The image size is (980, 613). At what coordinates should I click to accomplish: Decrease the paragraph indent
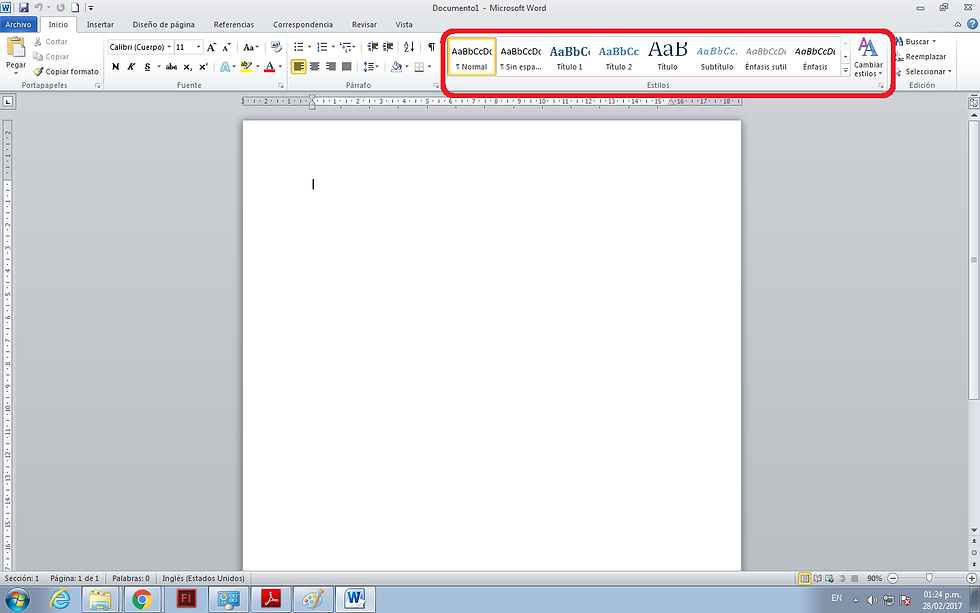pyautogui.click(x=372, y=47)
